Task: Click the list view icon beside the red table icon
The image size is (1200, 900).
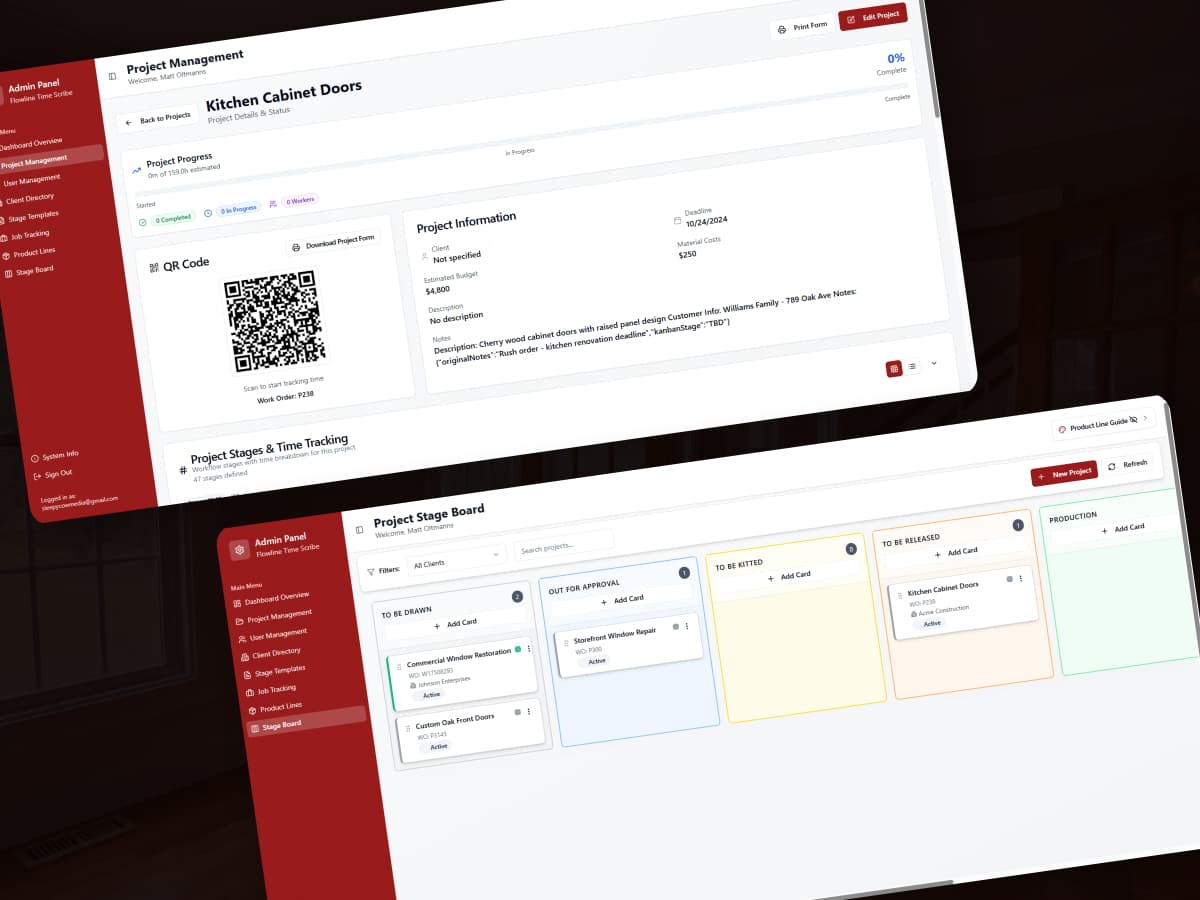Action: tap(910, 365)
